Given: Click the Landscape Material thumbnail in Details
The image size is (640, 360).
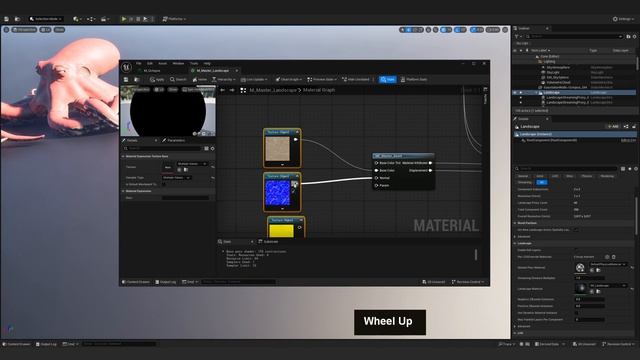Looking at the screenshot, I should pyautogui.click(x=580, y=288).
